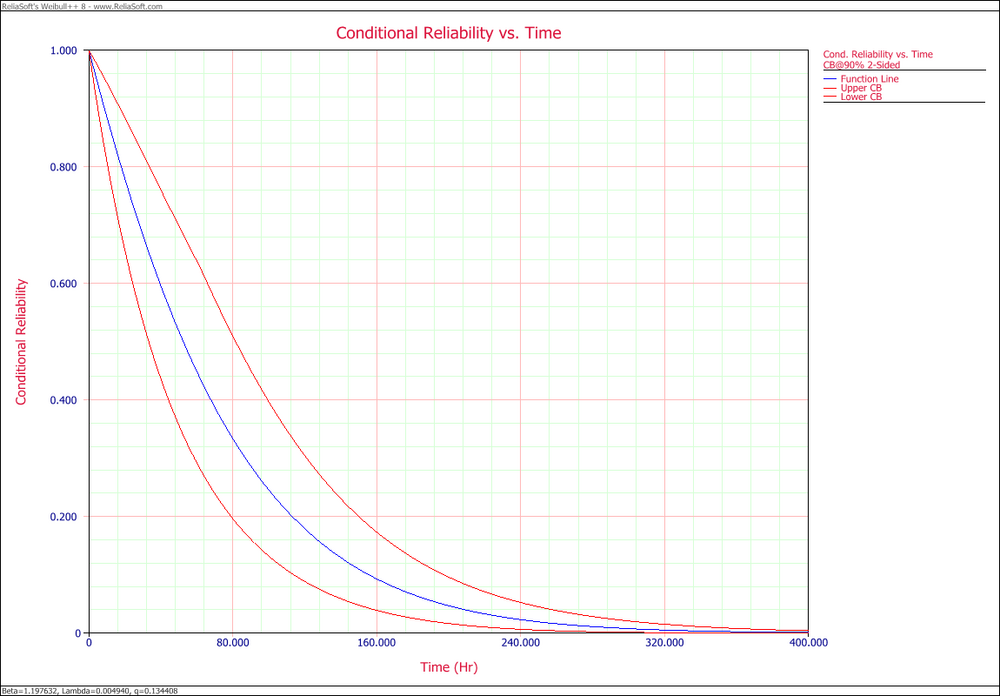Click the Beta, Lambda, q parameter status text

point(98,690)
